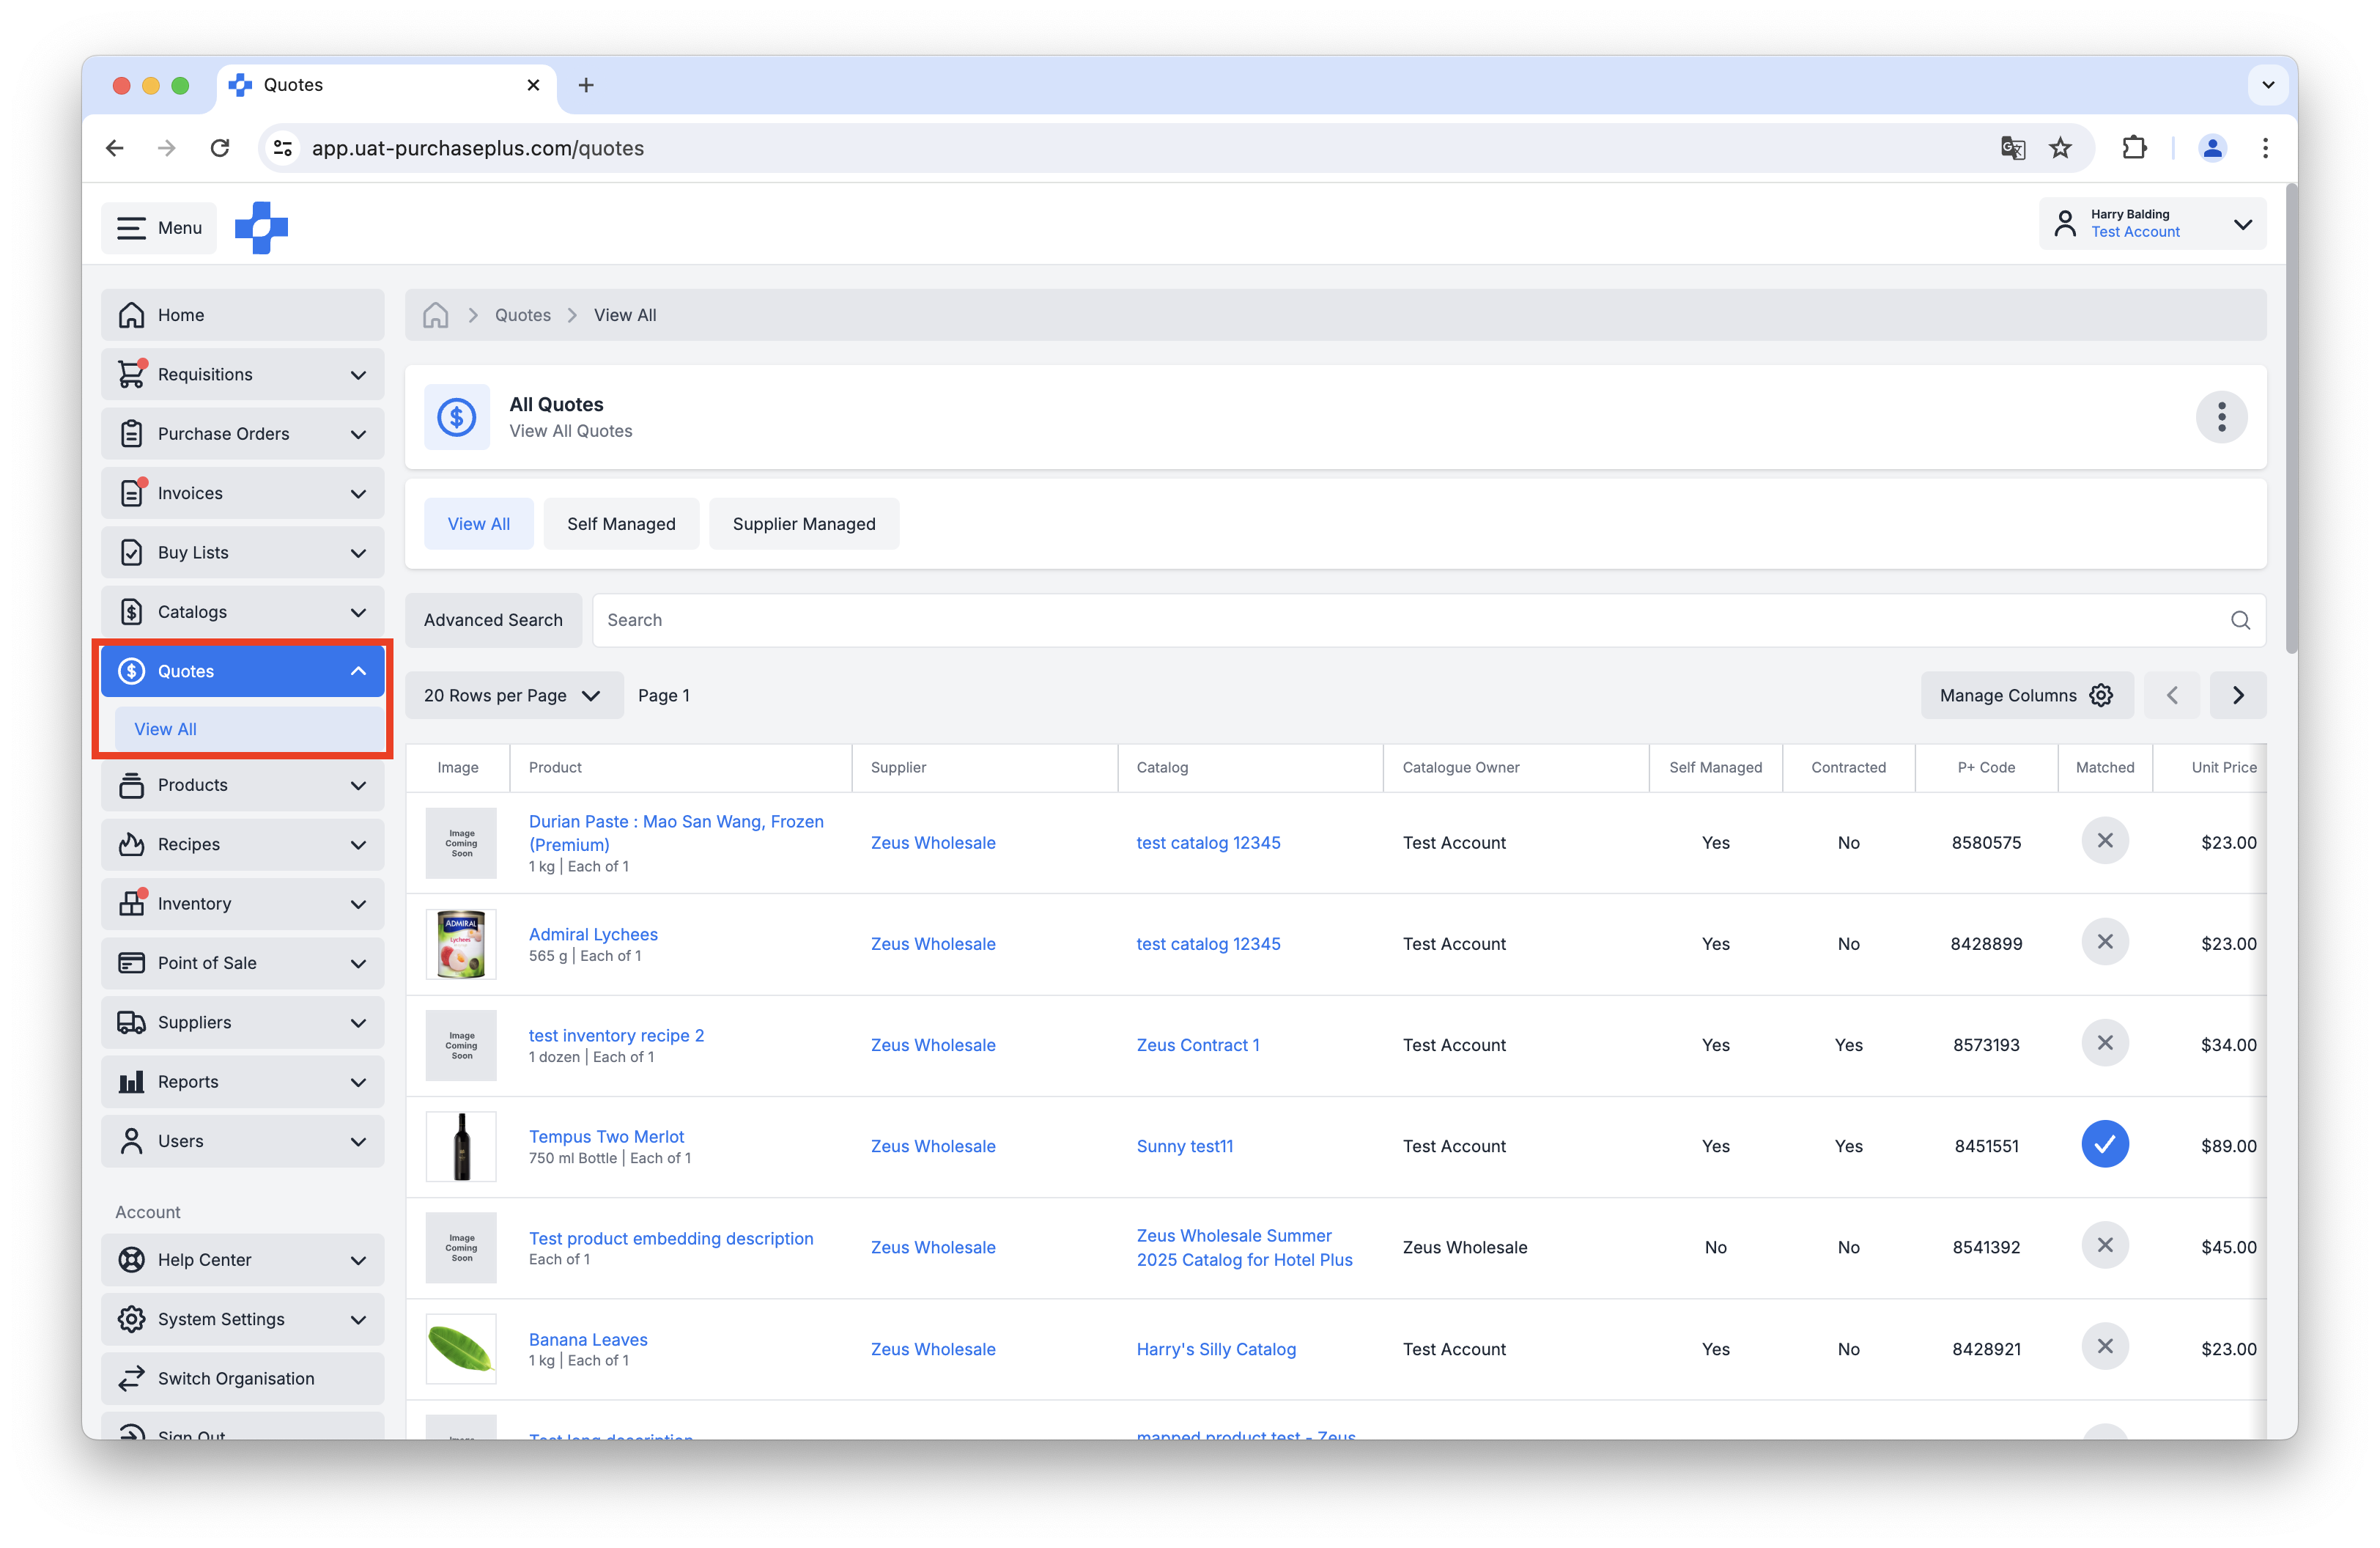
Task: Reload the page with browser refresh
Action: click(220, 148)
